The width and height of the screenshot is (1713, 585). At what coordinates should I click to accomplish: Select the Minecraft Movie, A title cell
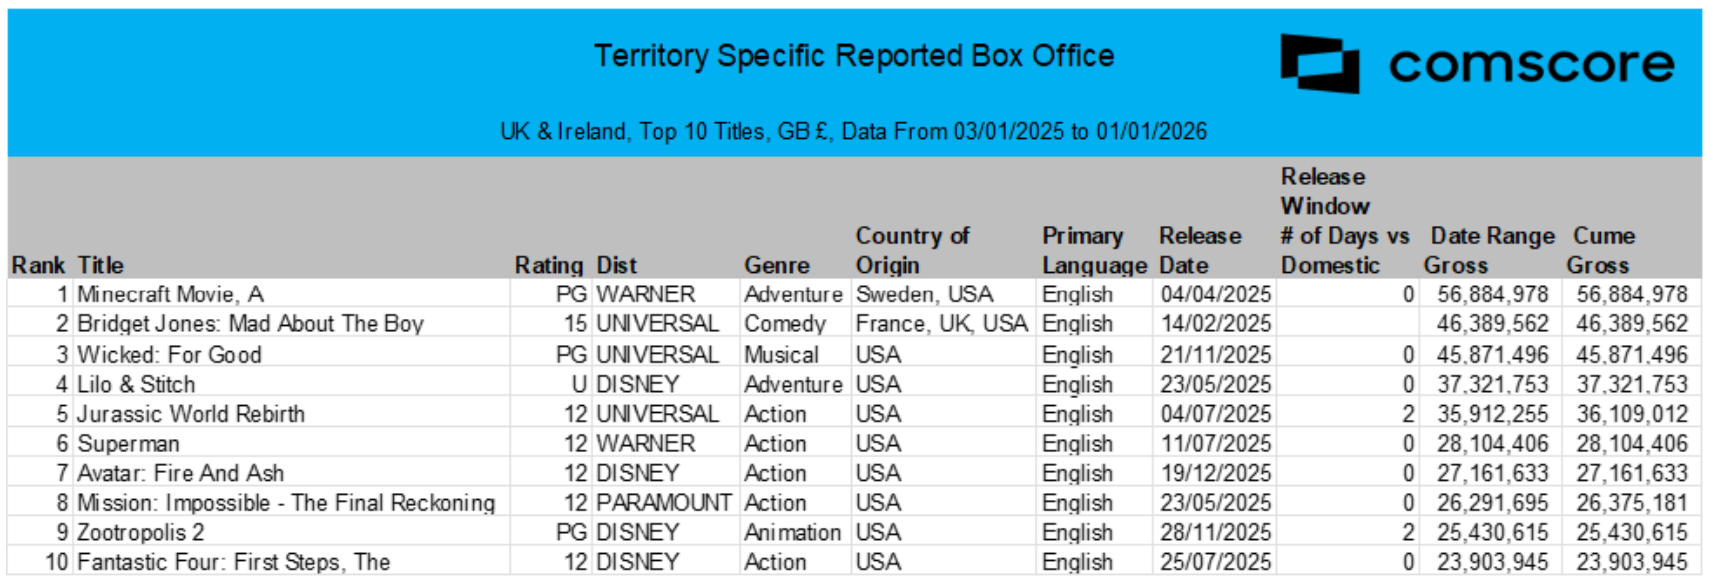[x=170, y=294]
